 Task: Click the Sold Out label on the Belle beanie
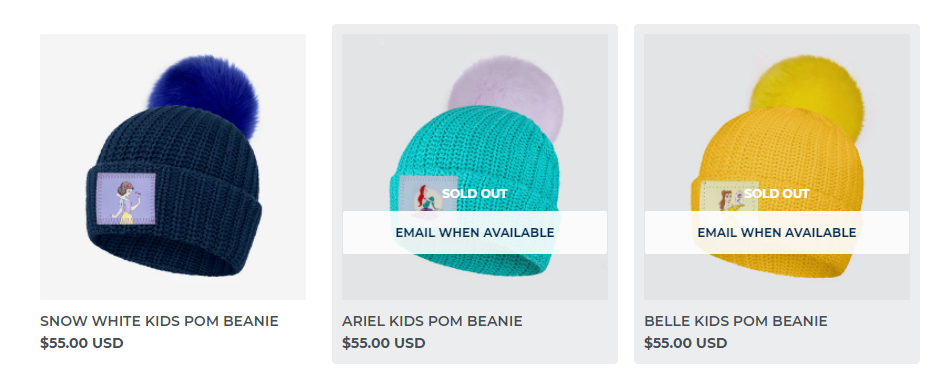776,194
